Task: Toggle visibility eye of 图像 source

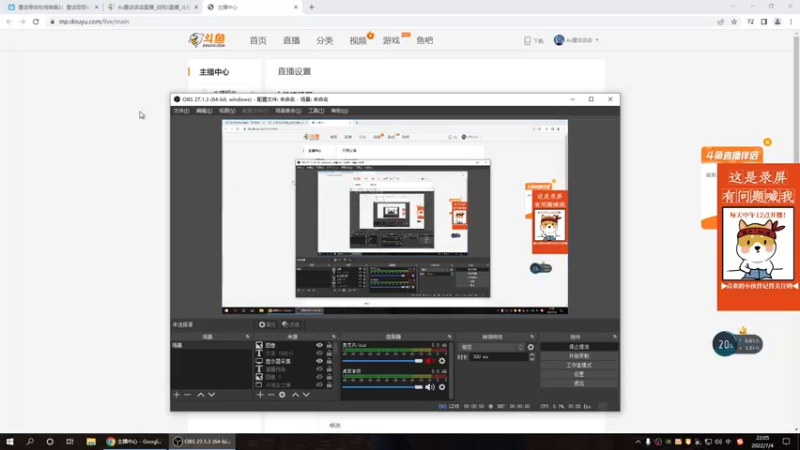Action: pyautogui.click(x=319, y=345)
